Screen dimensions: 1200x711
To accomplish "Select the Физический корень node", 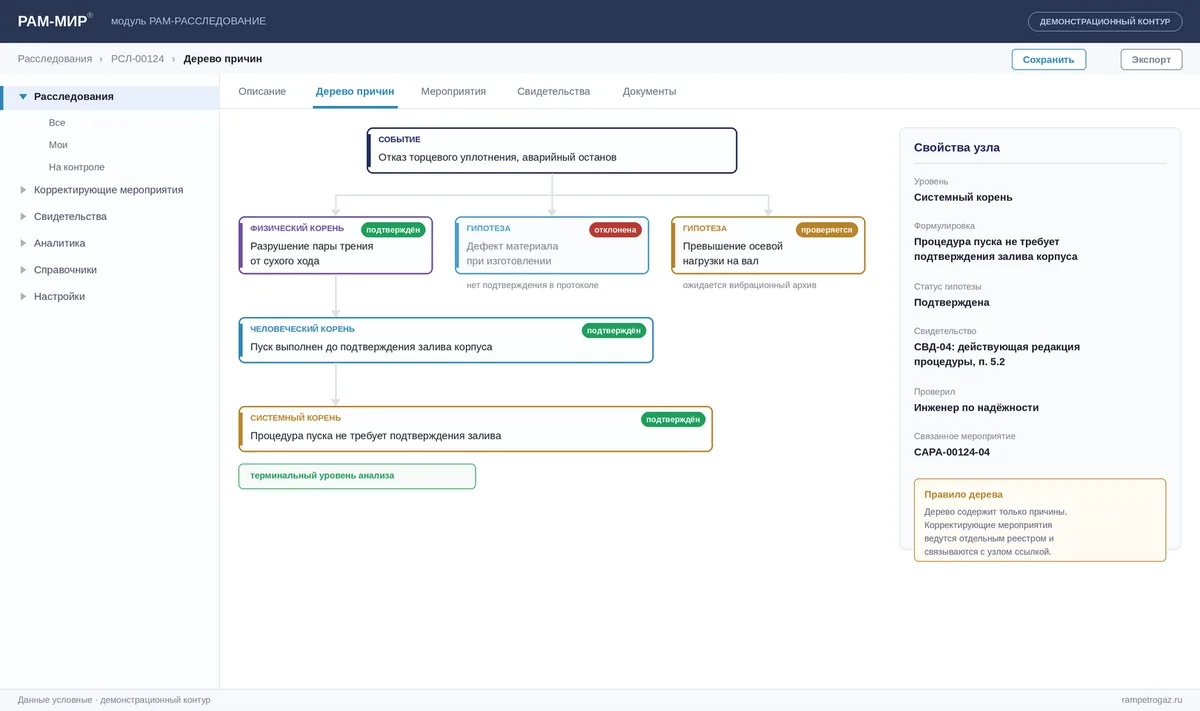I will pyautogui.click(x=336, y=245).
